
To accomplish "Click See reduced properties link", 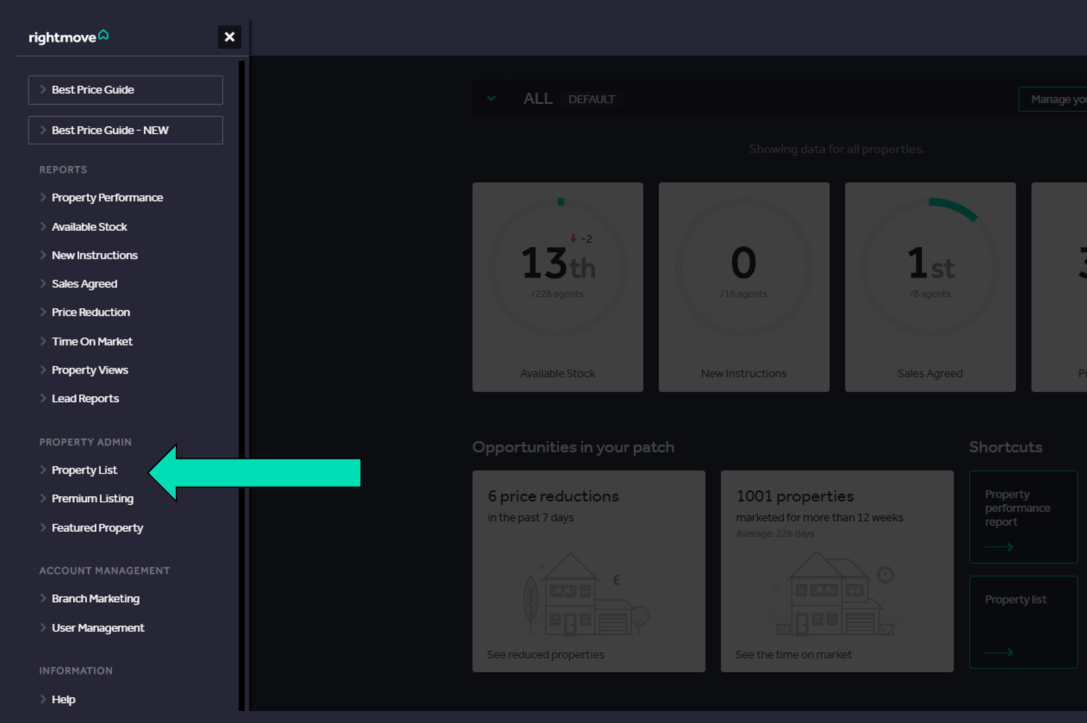I will 545,655.
